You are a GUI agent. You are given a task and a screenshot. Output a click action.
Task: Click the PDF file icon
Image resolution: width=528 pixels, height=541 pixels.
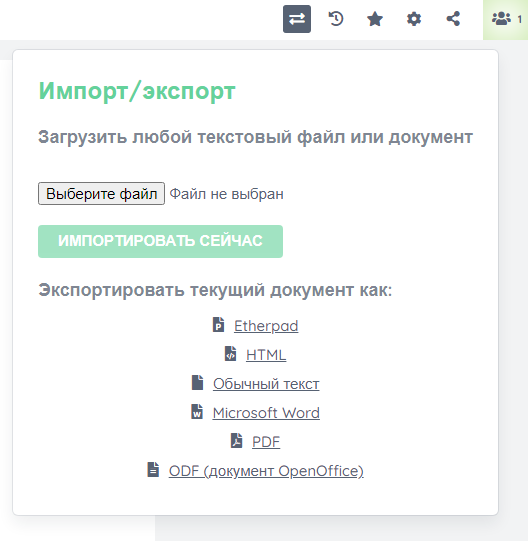tap(236, 441)
